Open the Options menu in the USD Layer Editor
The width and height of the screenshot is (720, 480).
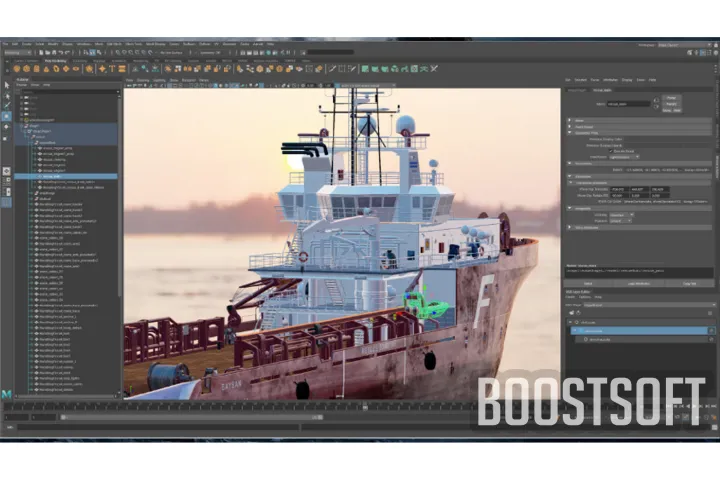(585, 297)
